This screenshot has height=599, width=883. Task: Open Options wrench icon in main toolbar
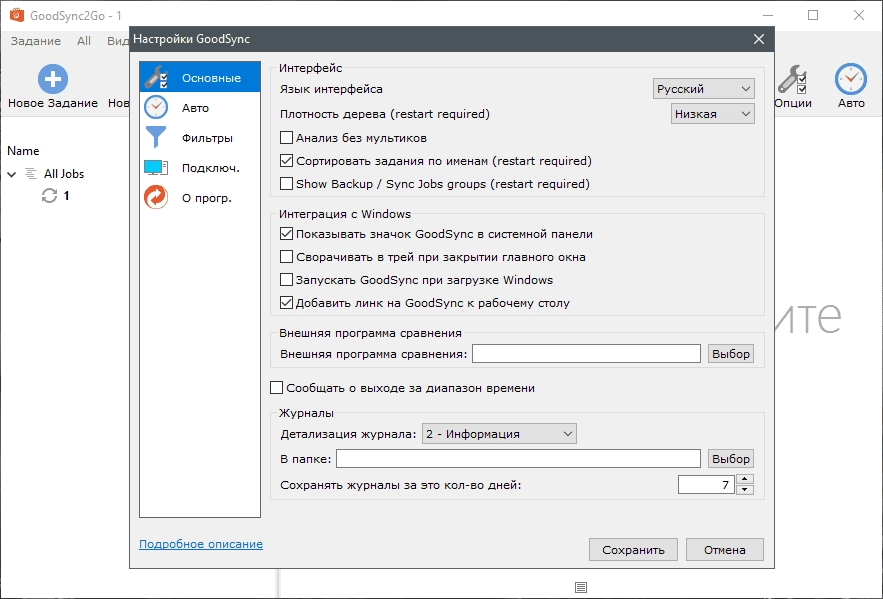[792, 79]
